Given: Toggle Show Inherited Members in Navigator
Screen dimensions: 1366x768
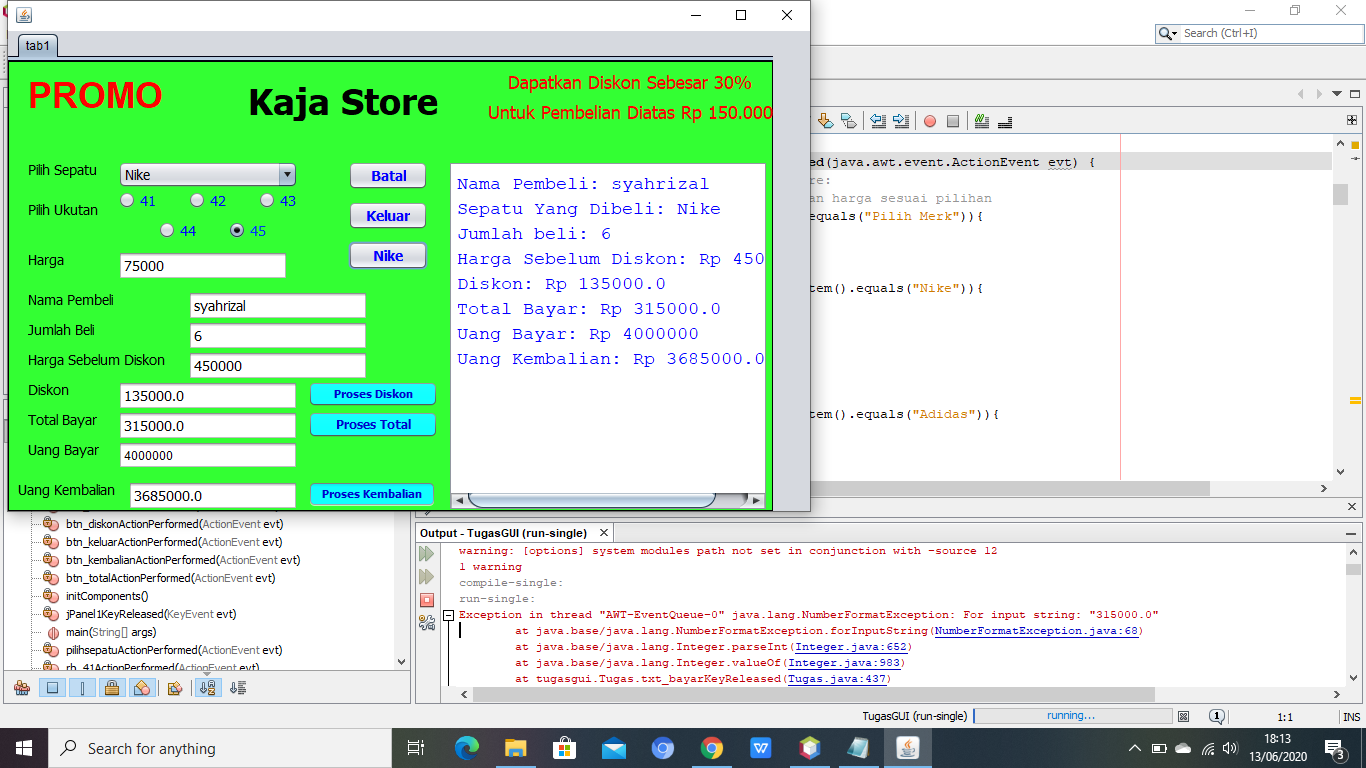Looking at the screenshot, I should pos(21,688).
